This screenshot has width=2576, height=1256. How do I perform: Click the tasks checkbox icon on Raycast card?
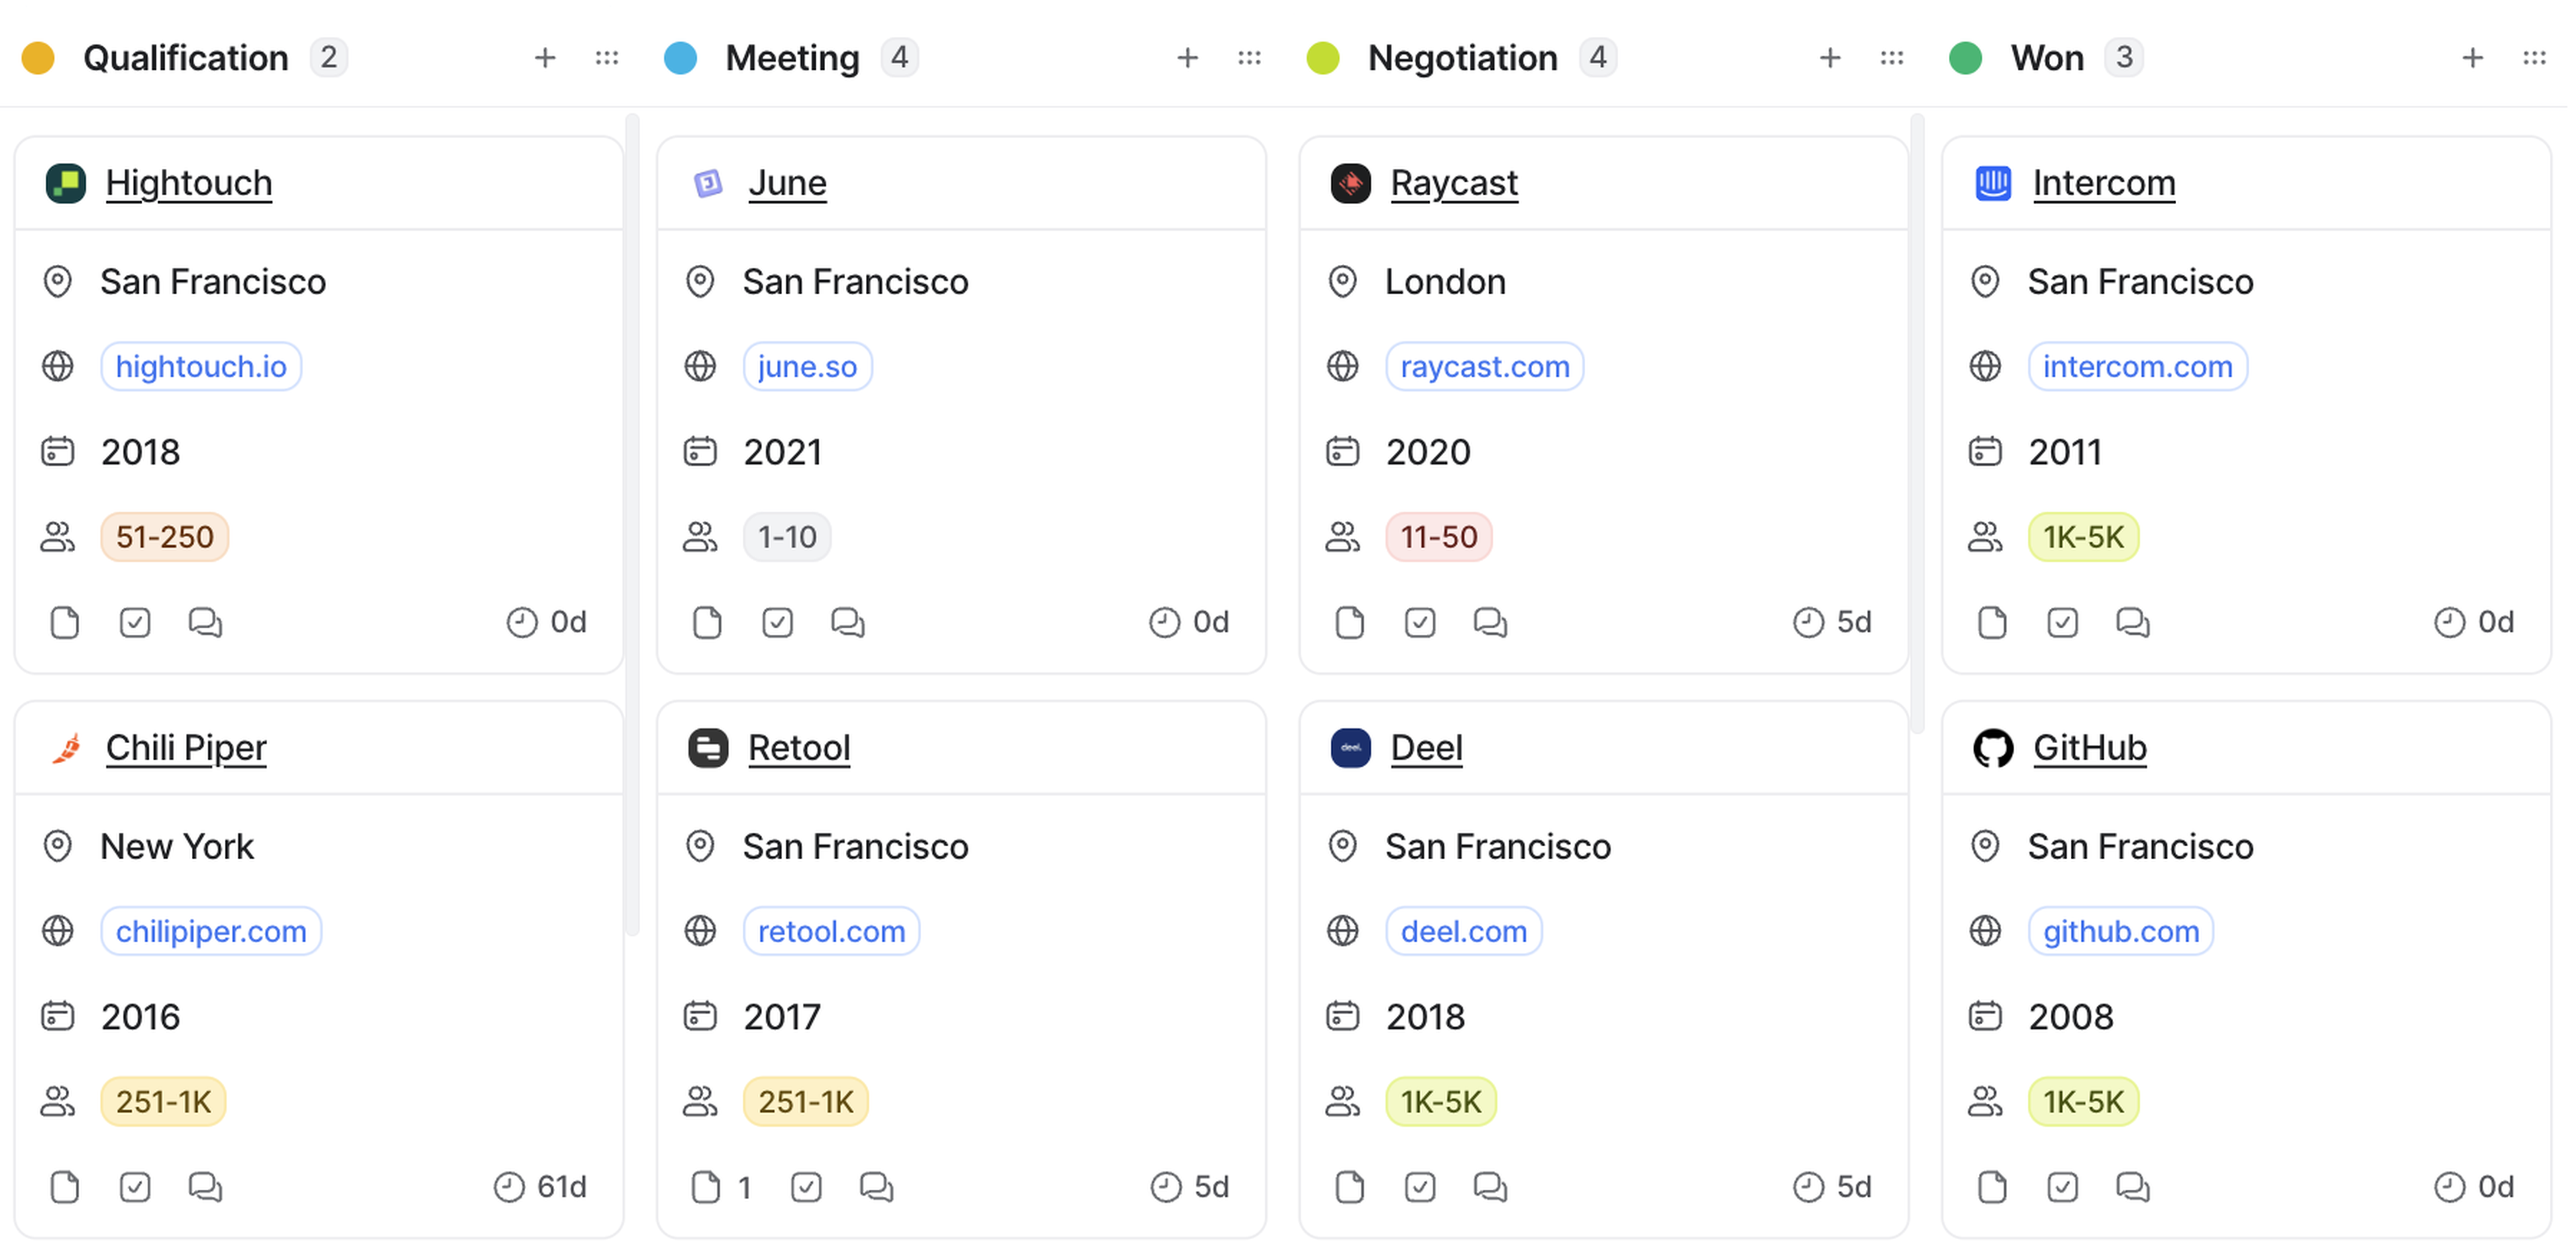pyautogui.click(x=1420, y=622)
